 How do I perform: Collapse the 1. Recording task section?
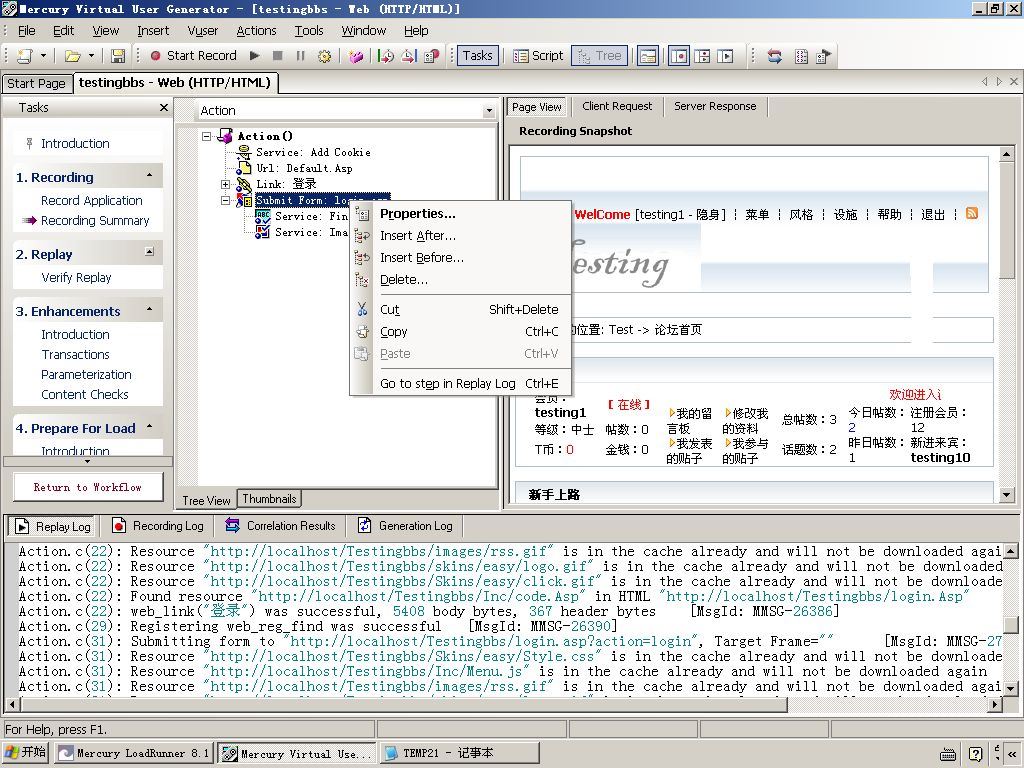[x=150, y=176]
